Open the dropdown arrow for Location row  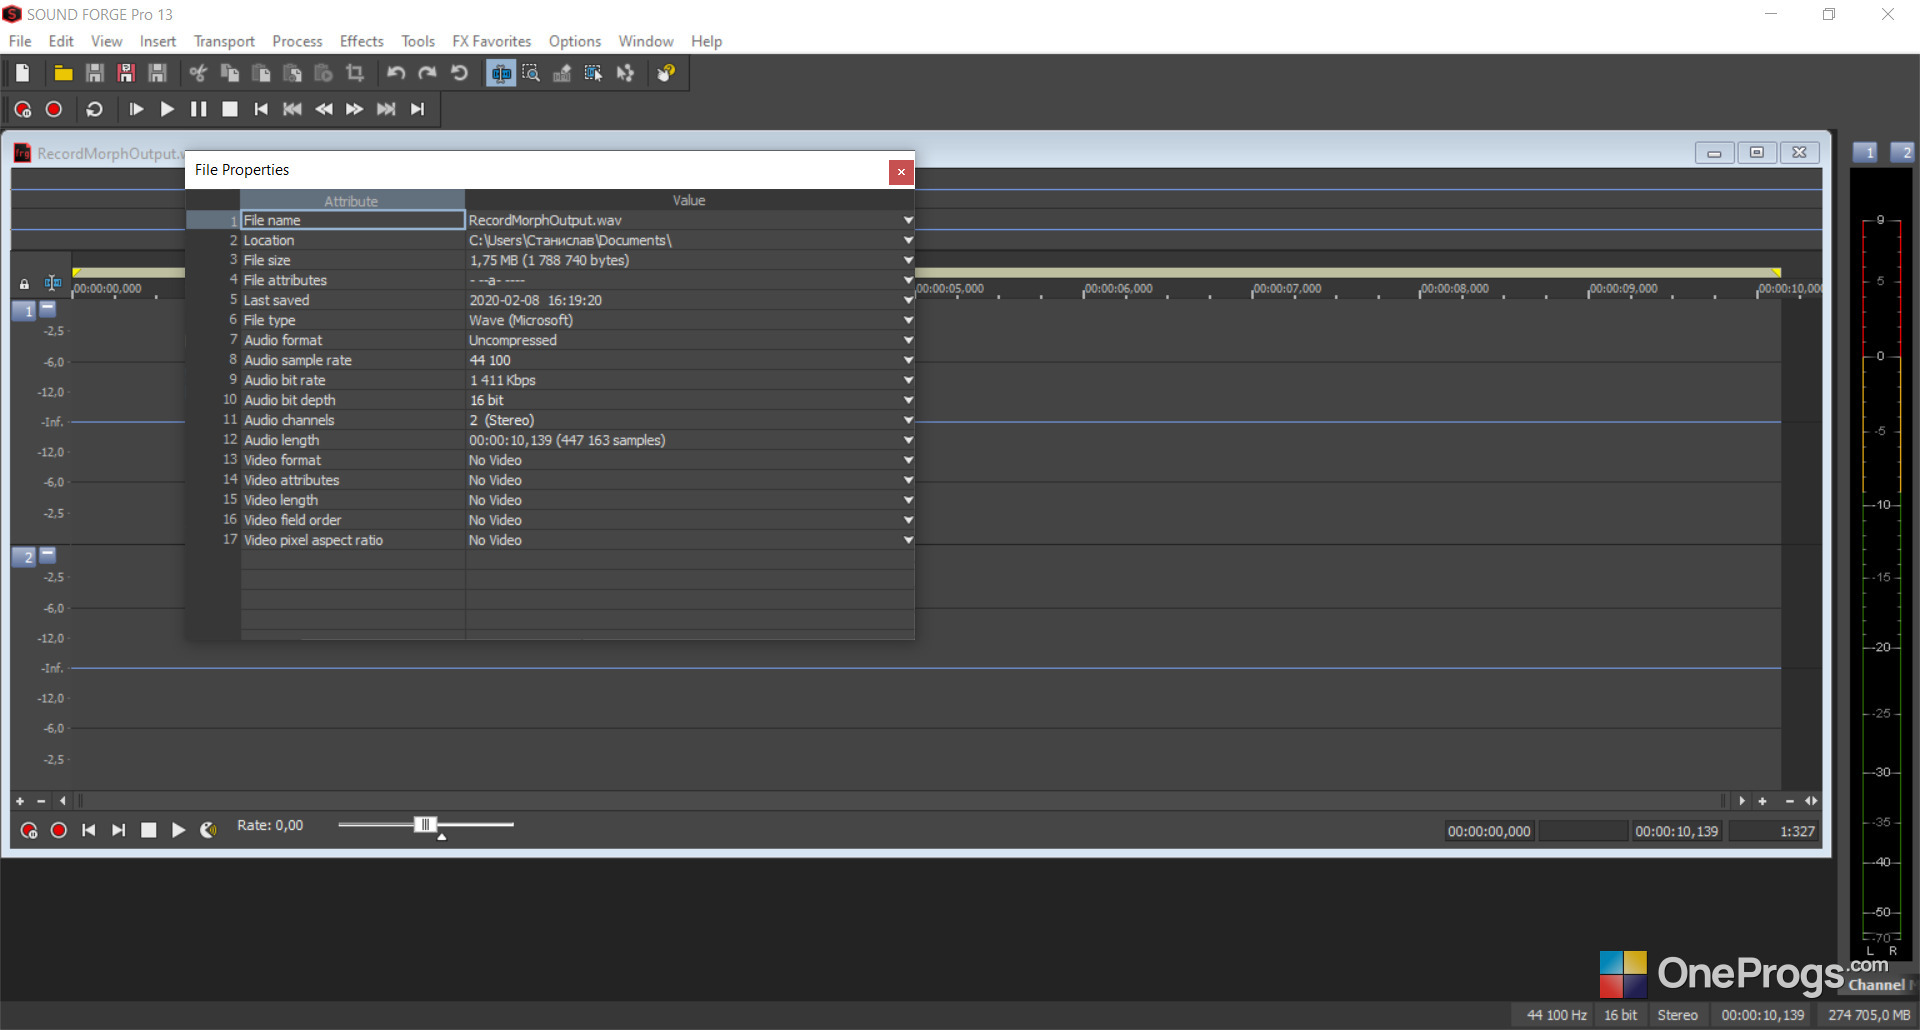(908, 240)
